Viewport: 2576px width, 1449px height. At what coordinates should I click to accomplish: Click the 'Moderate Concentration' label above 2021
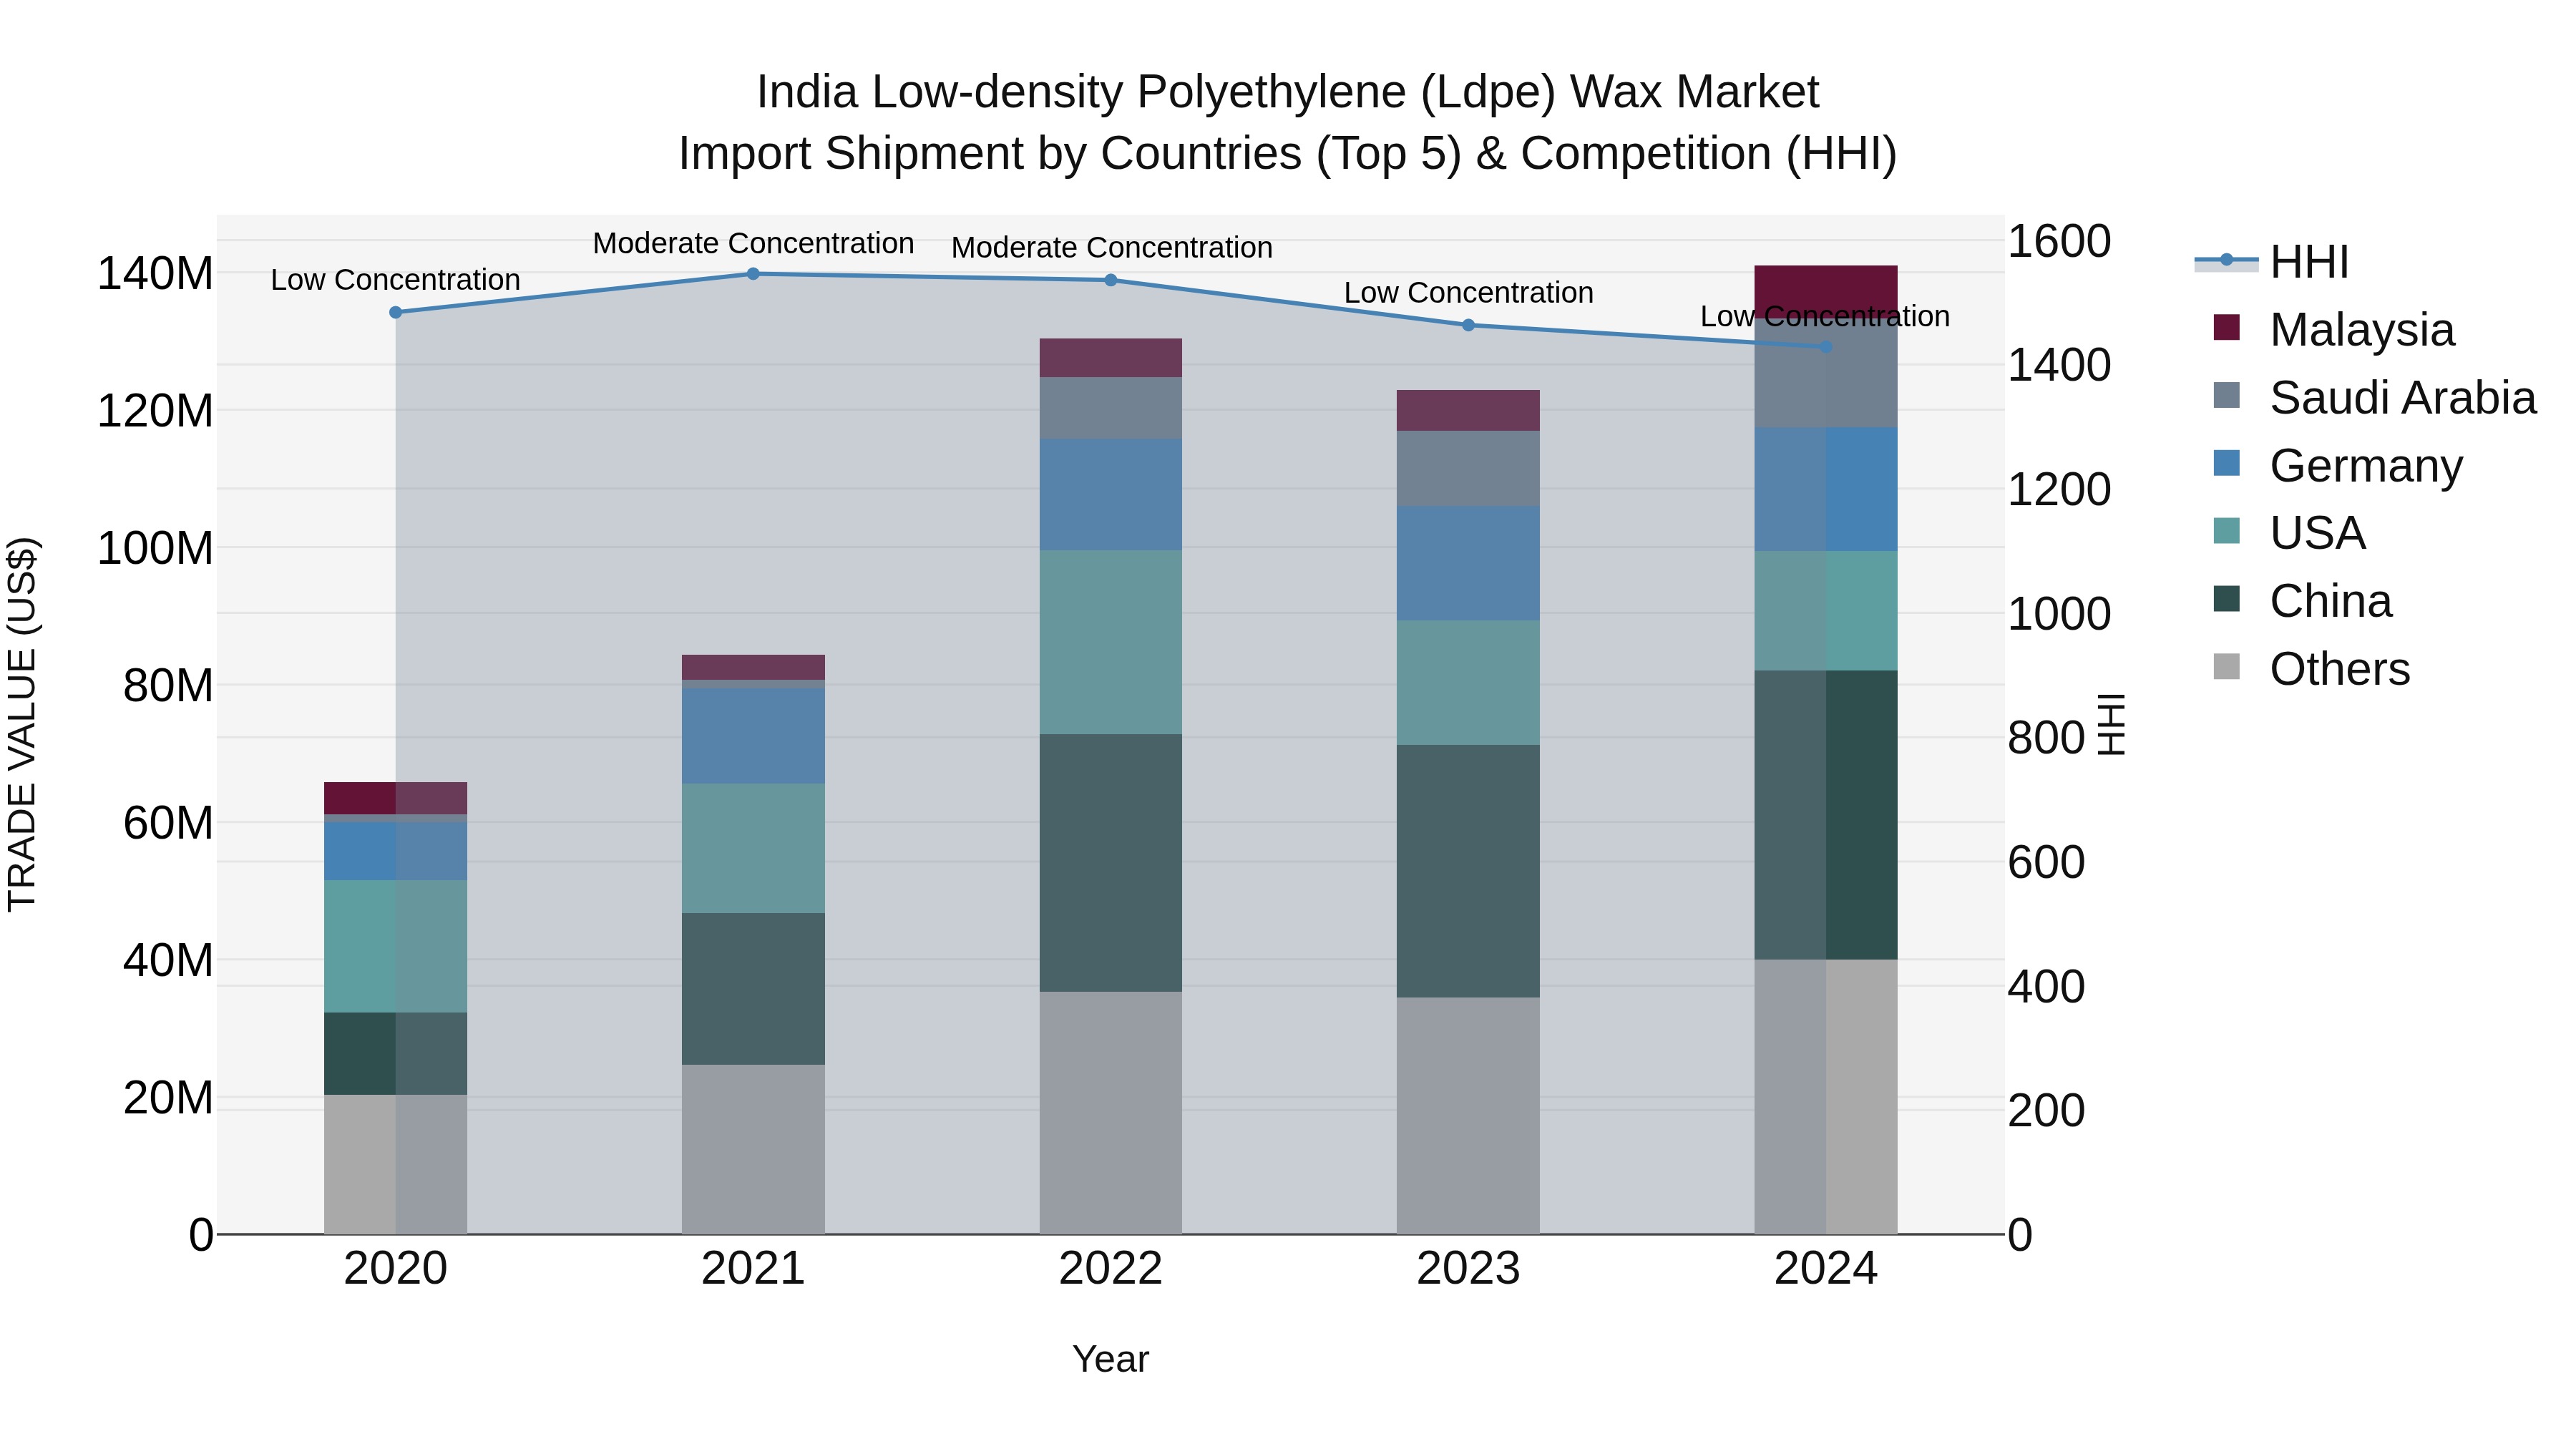754,244
